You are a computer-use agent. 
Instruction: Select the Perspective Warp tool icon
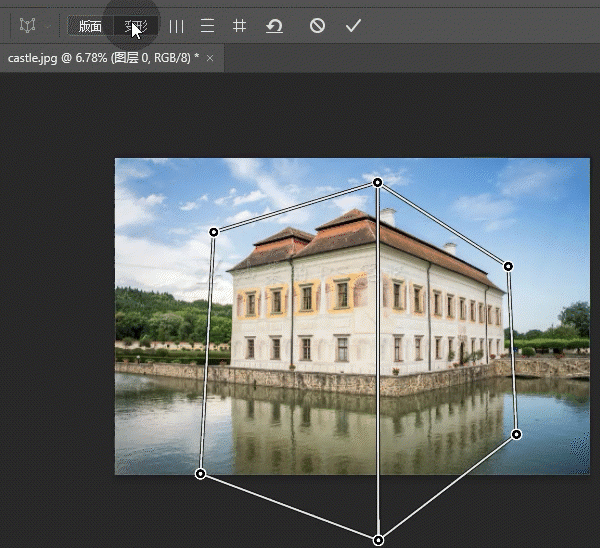tap(28, 26)
